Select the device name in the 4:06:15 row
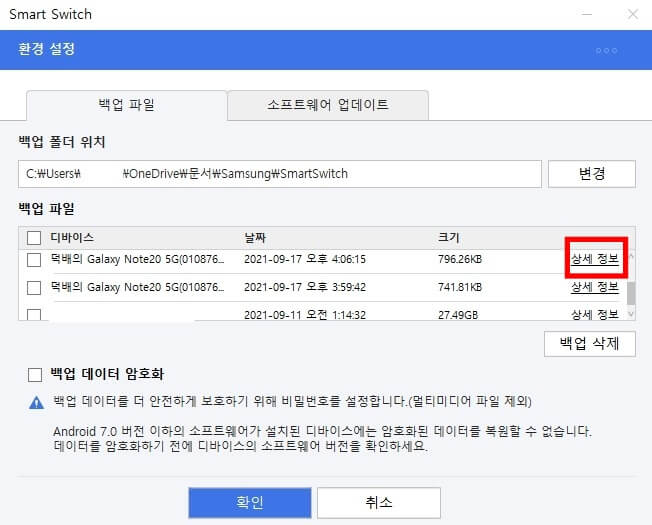The height and width of the screenshot is (525, 652). (x=137, y=259)
